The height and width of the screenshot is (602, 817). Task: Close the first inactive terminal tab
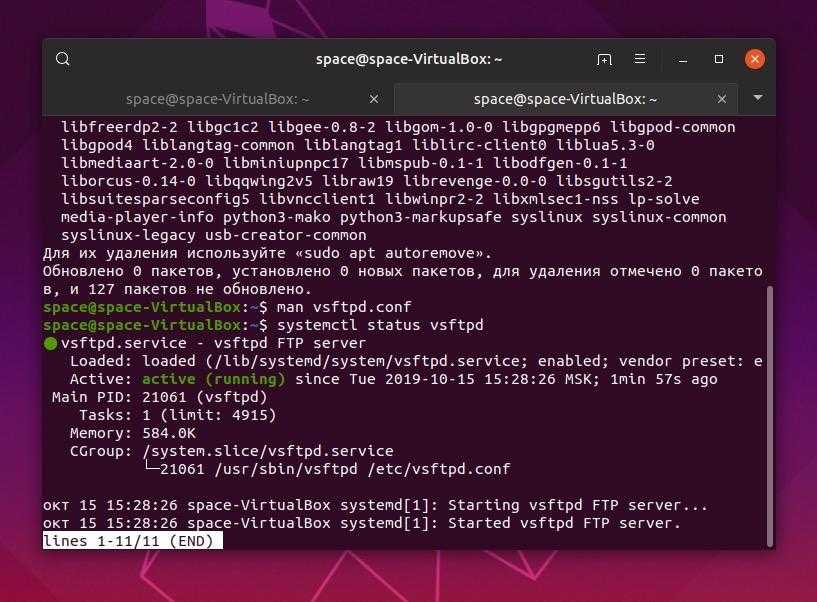[374, 99]
